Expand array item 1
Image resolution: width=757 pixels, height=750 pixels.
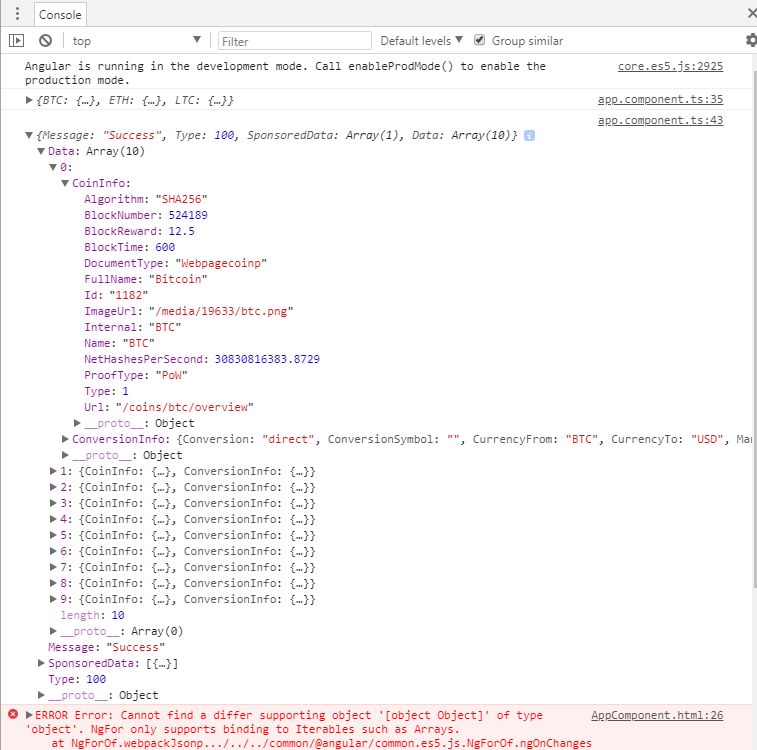click(x=53, y=471)
